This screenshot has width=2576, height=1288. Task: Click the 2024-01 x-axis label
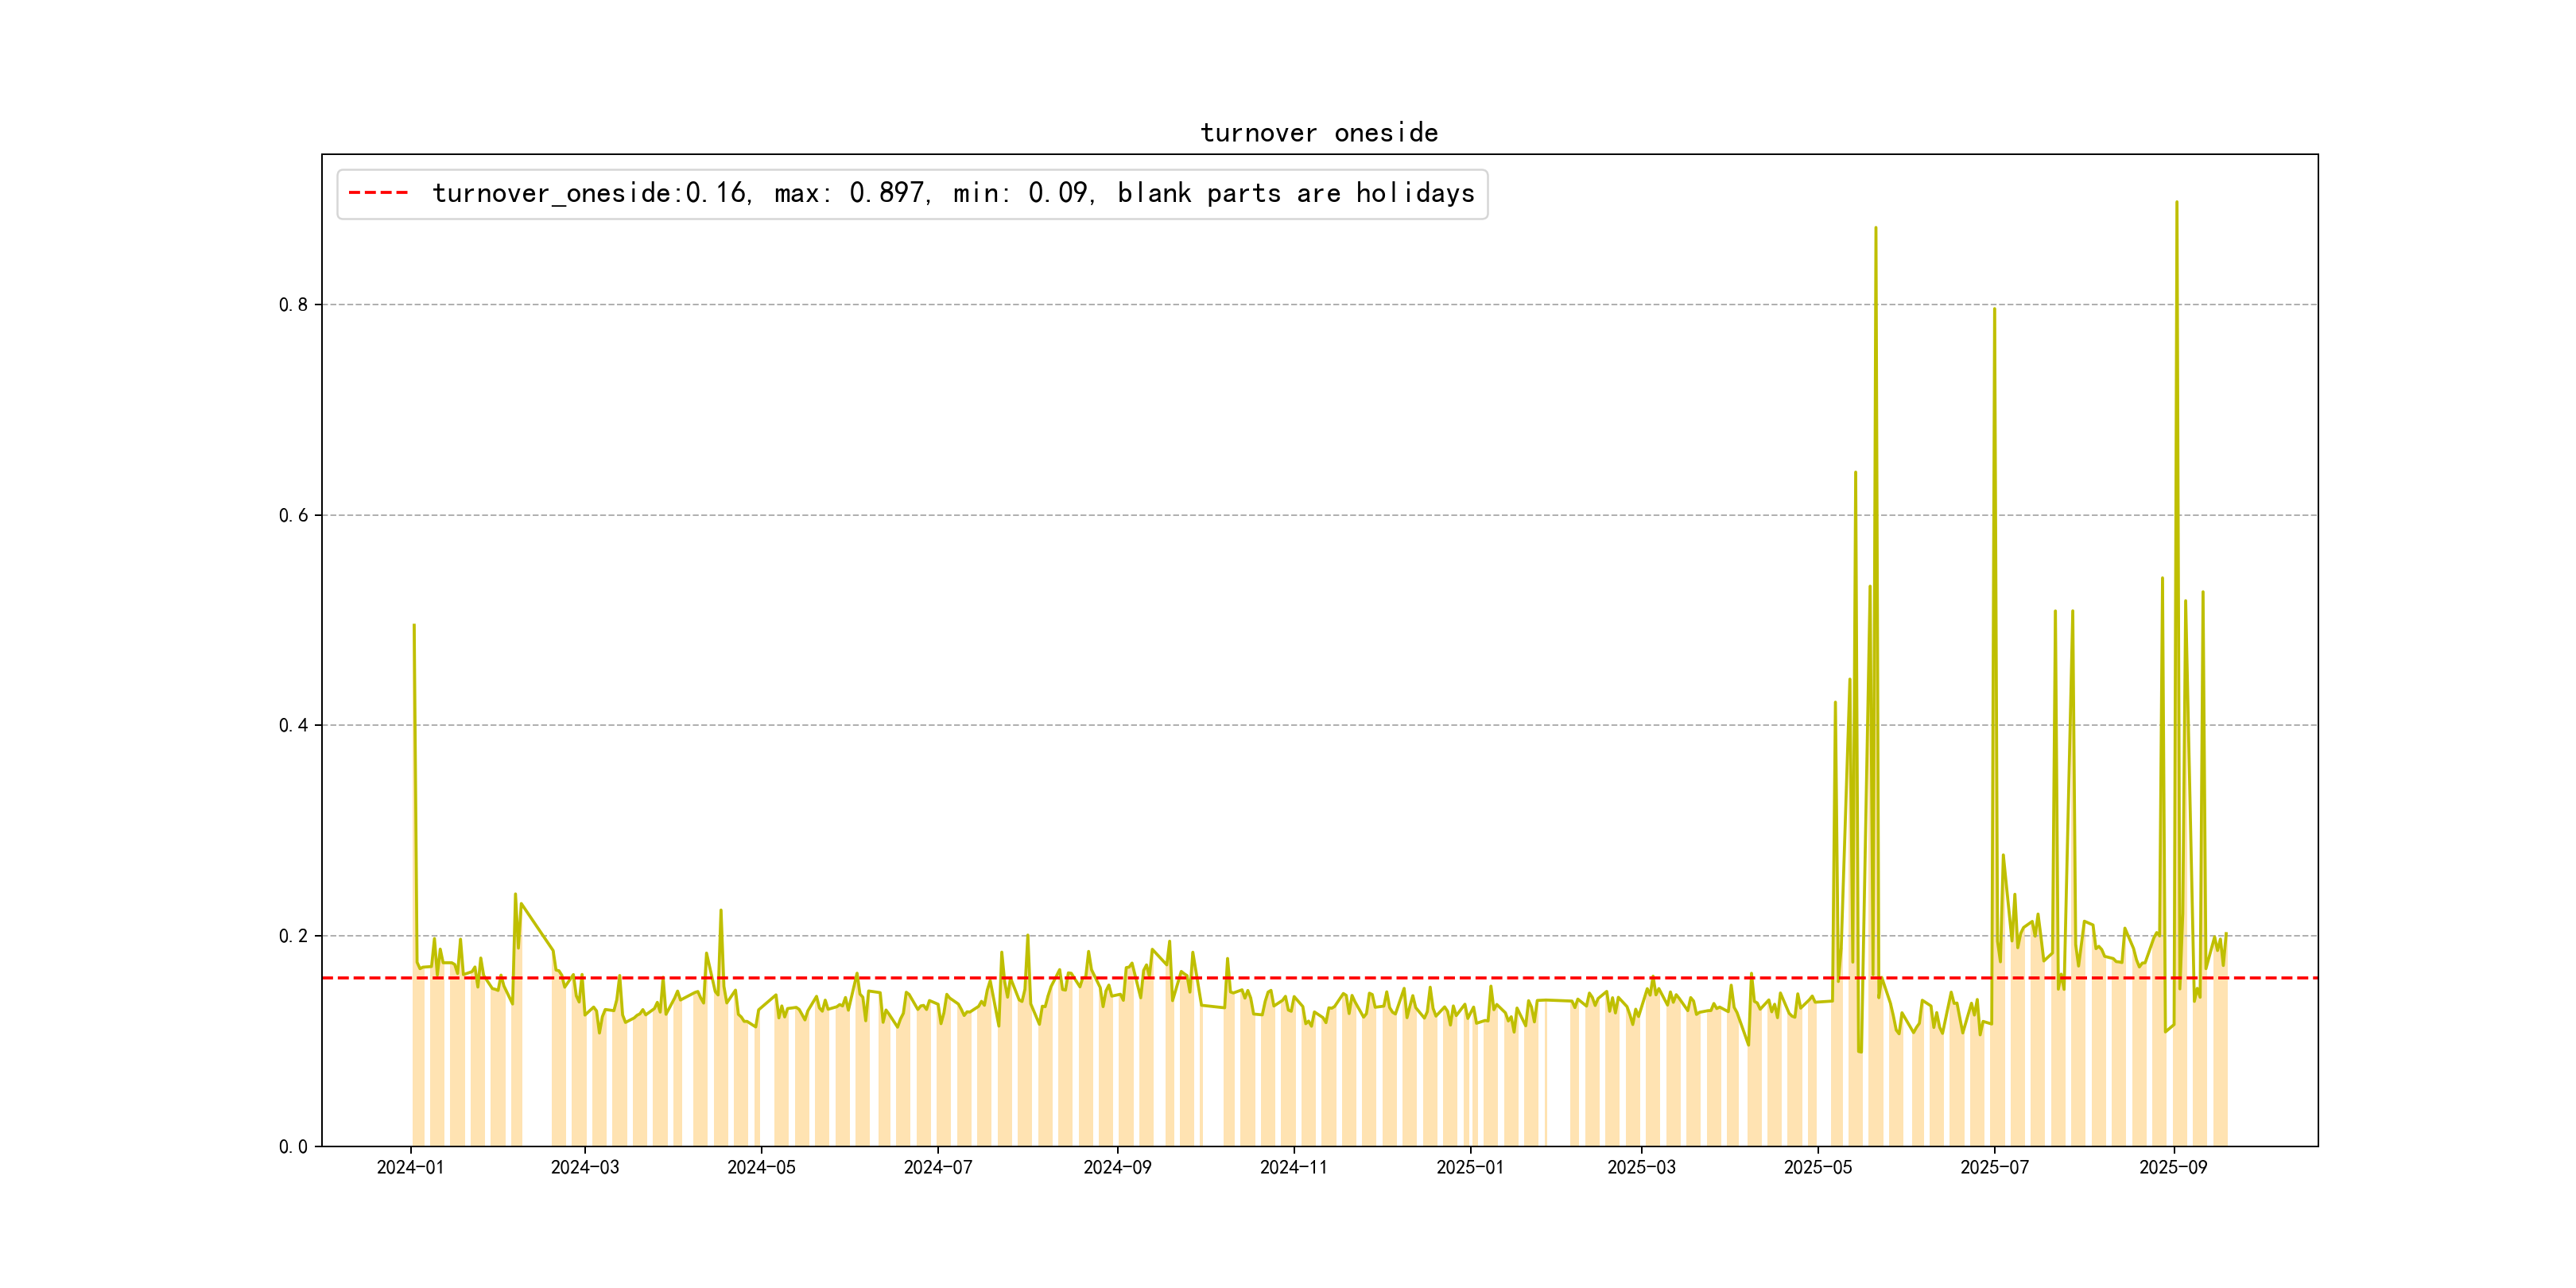(410, 1168)
